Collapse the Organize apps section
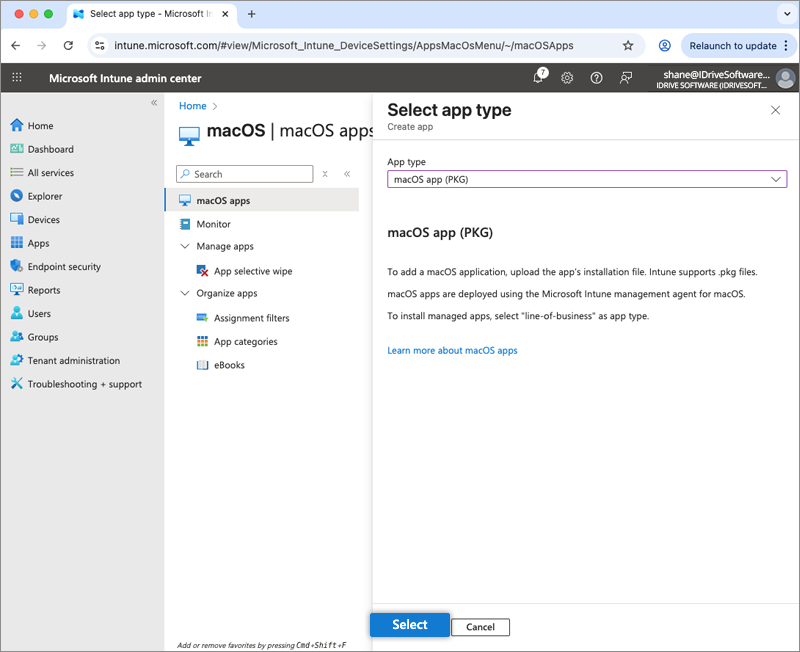Image resolution: width=800 pixels, height=652 pixels. coord(185,294)
